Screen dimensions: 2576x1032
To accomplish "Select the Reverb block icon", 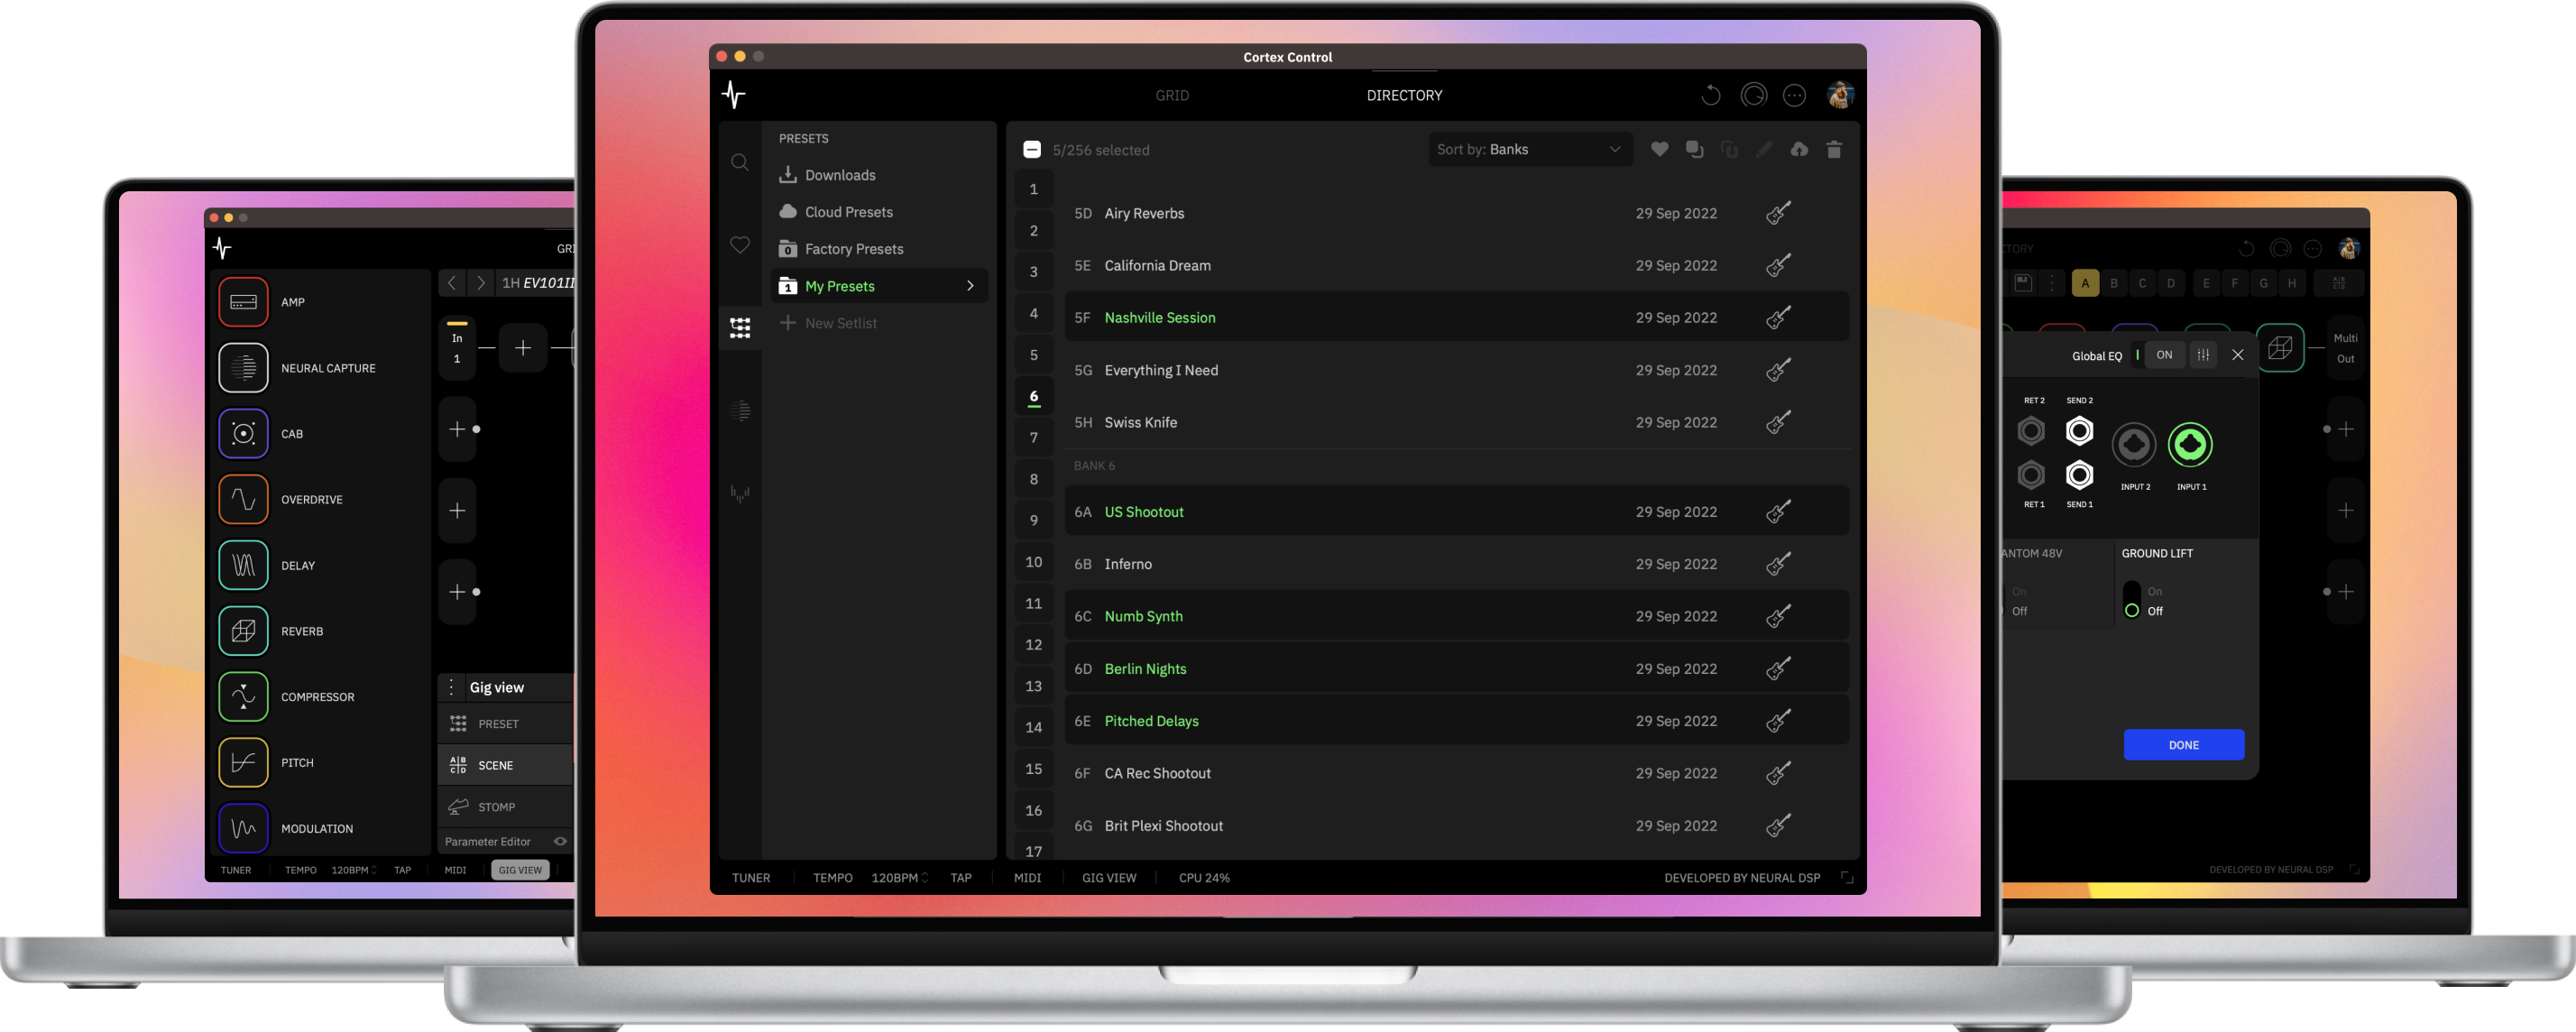I will click(243, 631).
